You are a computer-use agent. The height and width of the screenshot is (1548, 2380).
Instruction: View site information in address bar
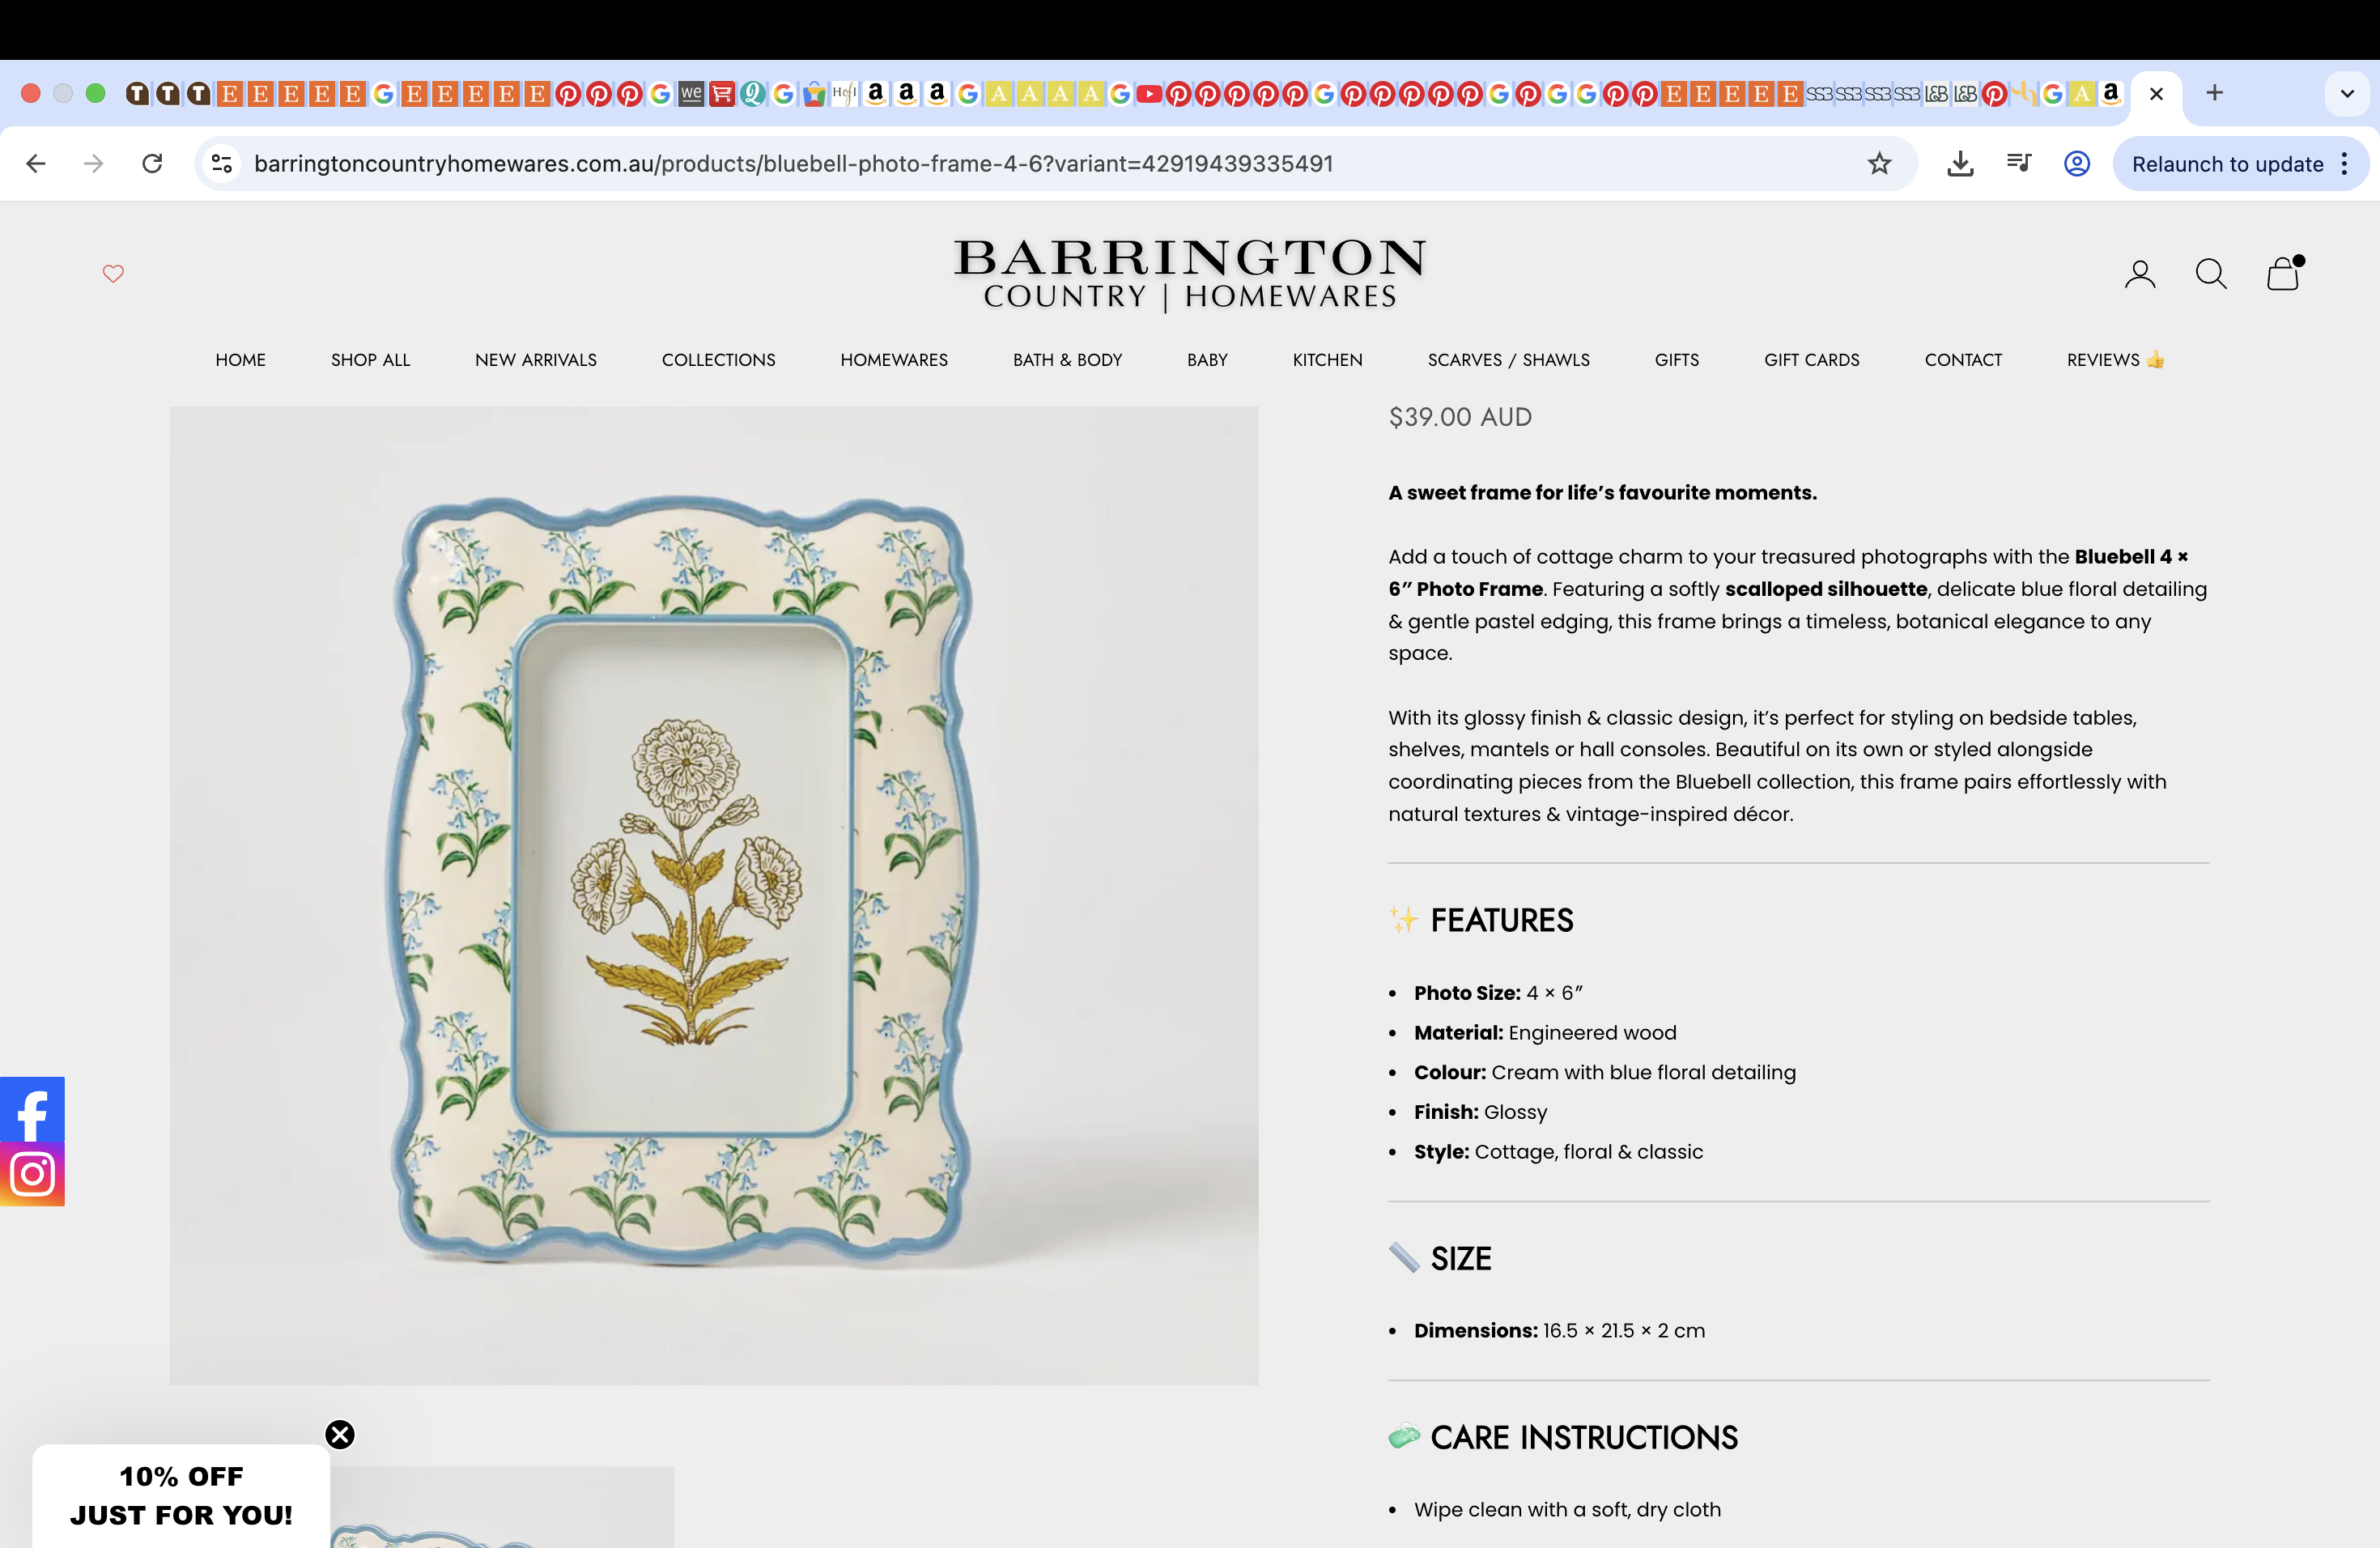point(222,163)
